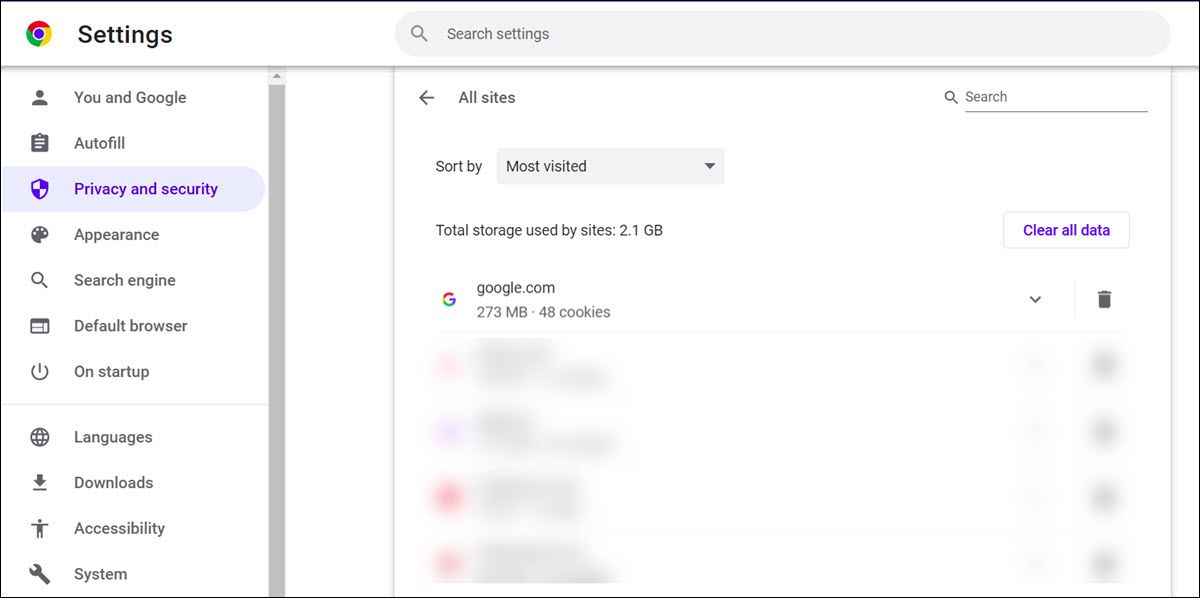The height and width of the screenshot is (598, 1200).
Task: Select the You and Google menu item
Action: [130, 97]
